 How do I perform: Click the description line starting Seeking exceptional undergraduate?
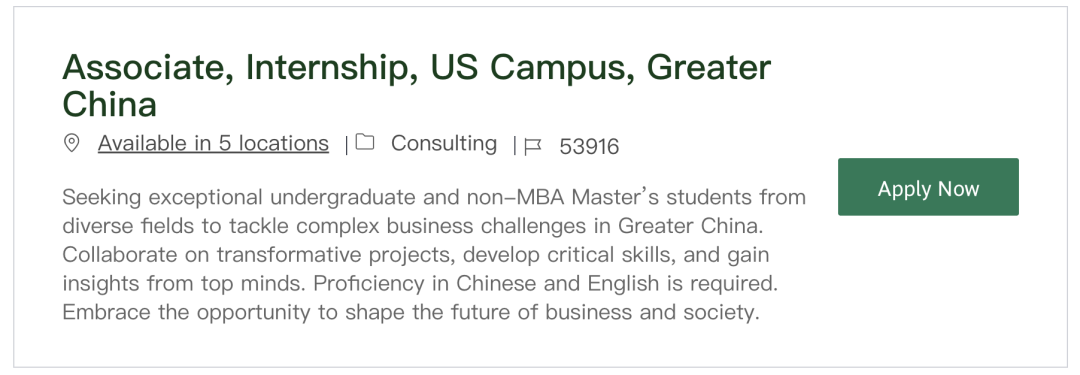point(434,197)
